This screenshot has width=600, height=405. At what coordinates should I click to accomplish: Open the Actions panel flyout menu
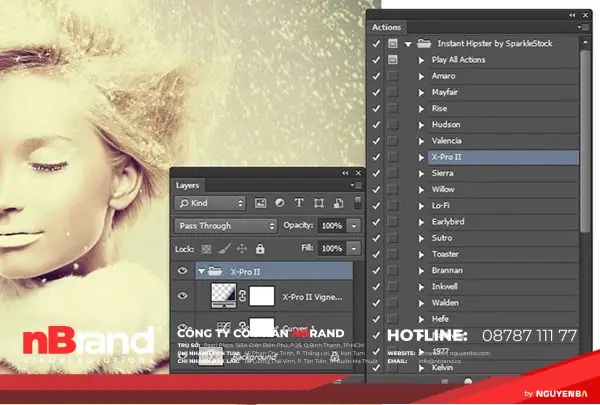pos(584,27)
